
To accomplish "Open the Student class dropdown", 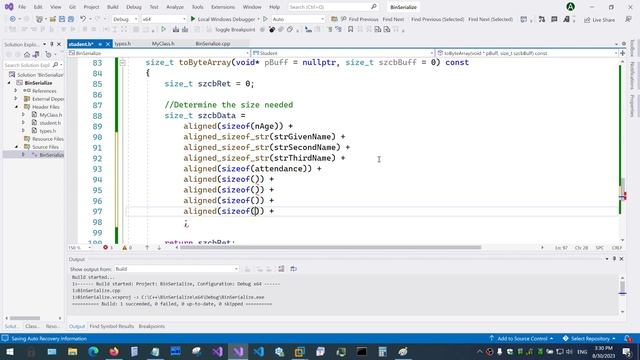I will 343,53.
